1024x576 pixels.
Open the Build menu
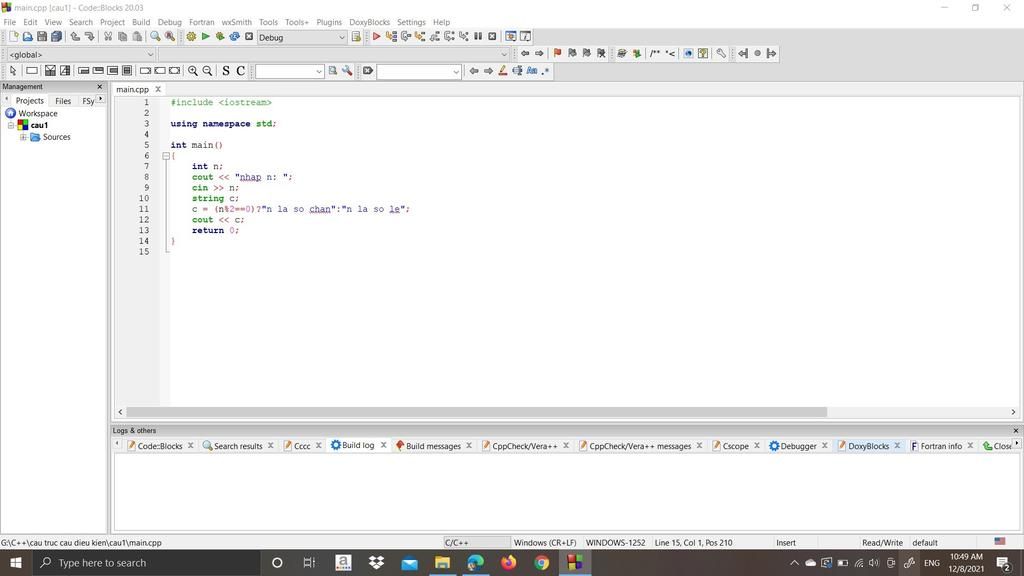tap(141, 22)
